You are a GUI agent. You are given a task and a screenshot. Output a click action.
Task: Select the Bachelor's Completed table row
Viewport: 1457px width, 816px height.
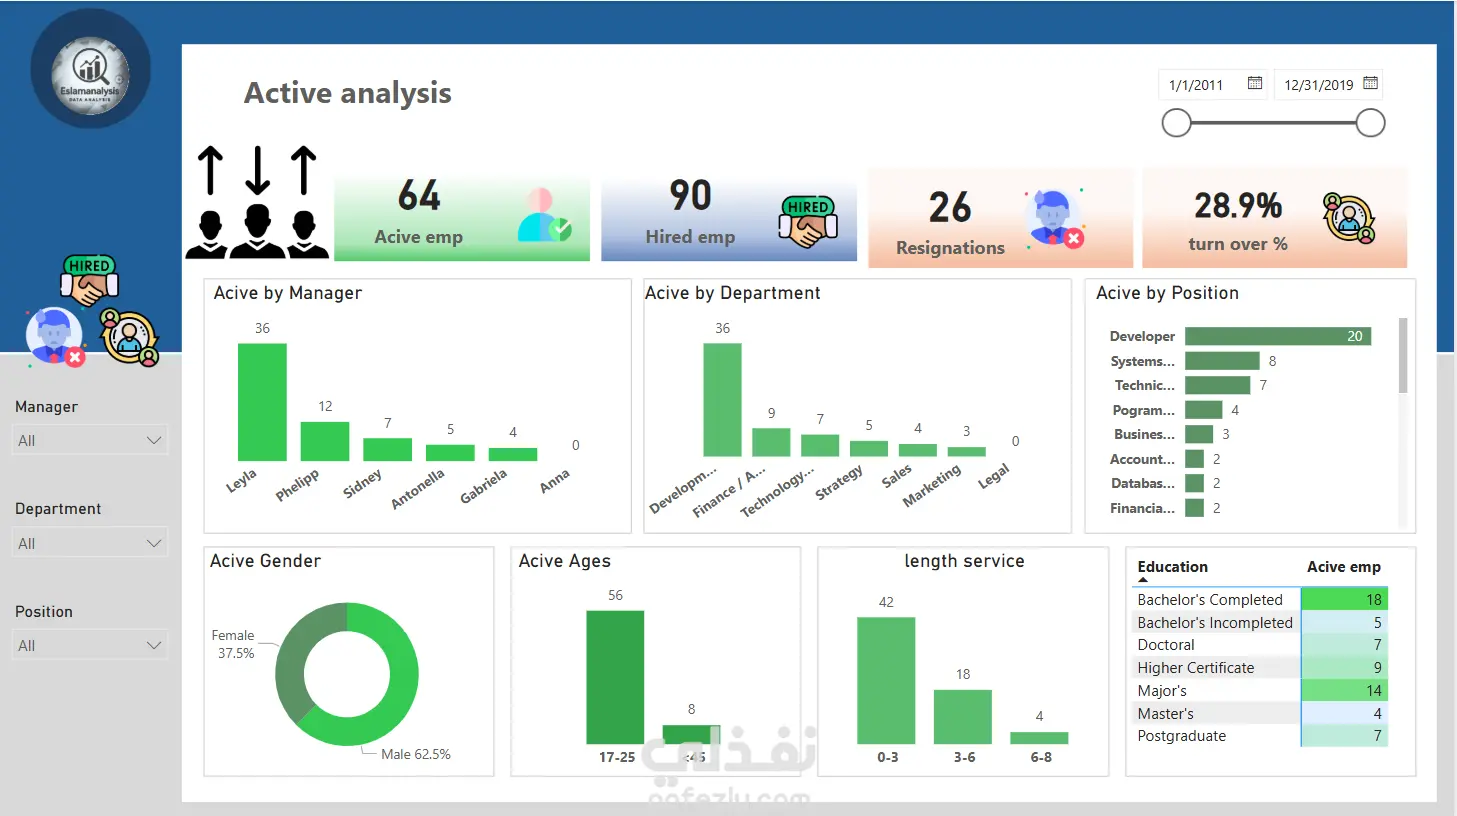pos(1261,599)
